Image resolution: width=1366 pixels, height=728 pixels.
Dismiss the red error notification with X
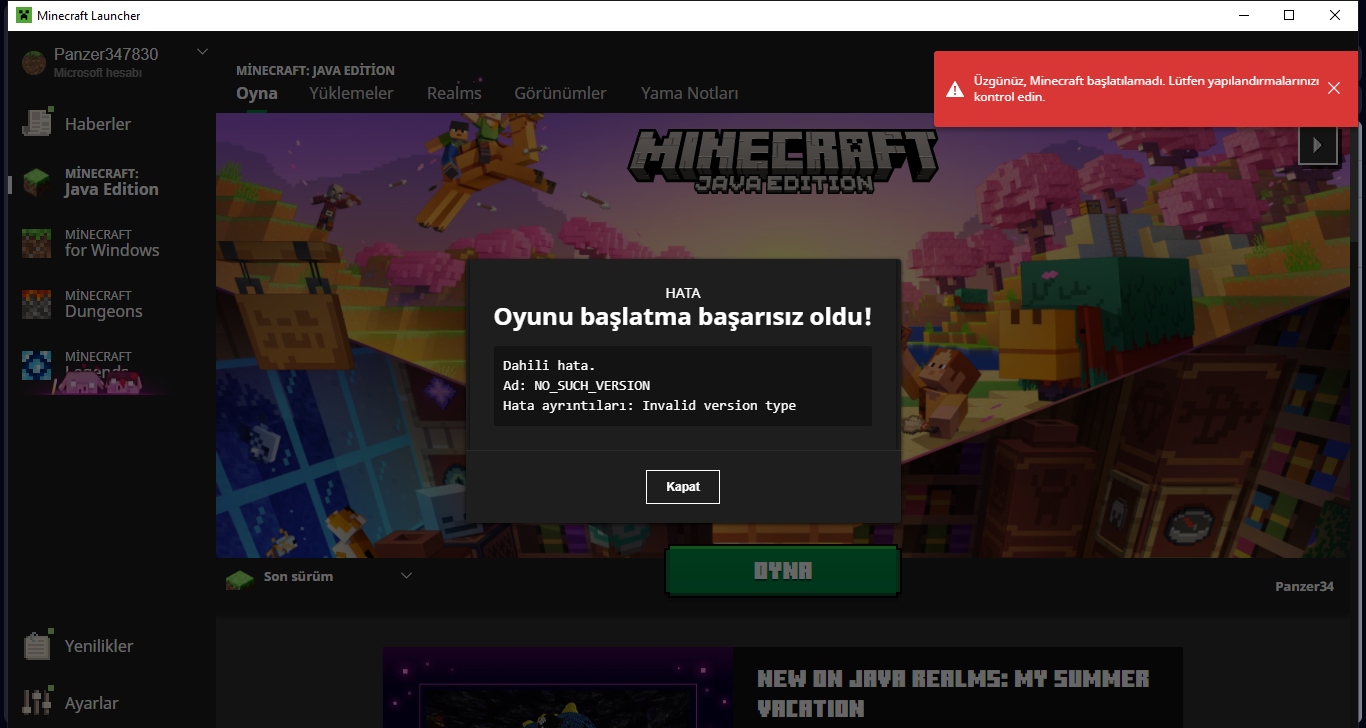[1334, 88]
